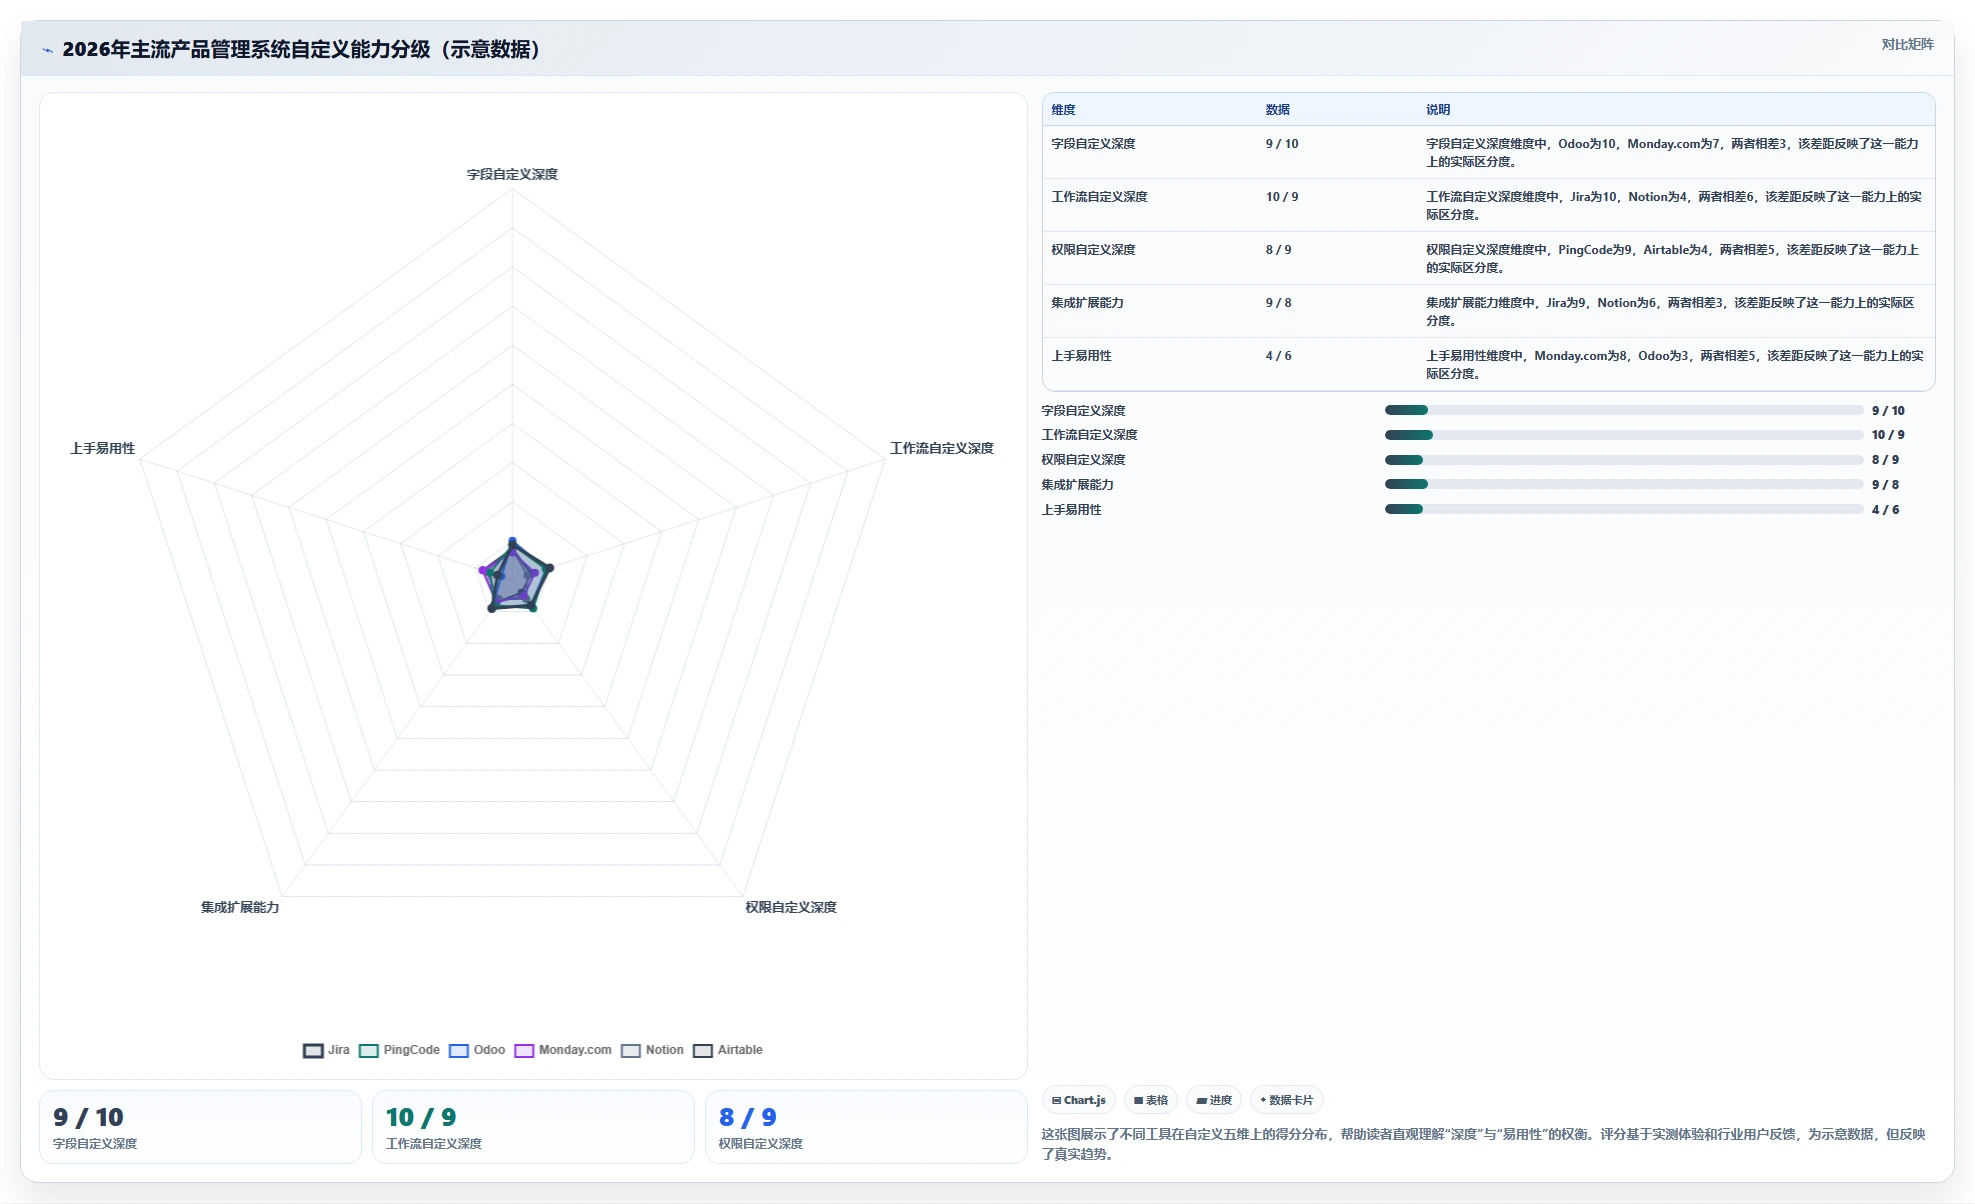Click the 表格 tag chip

coord(1151,1100)
